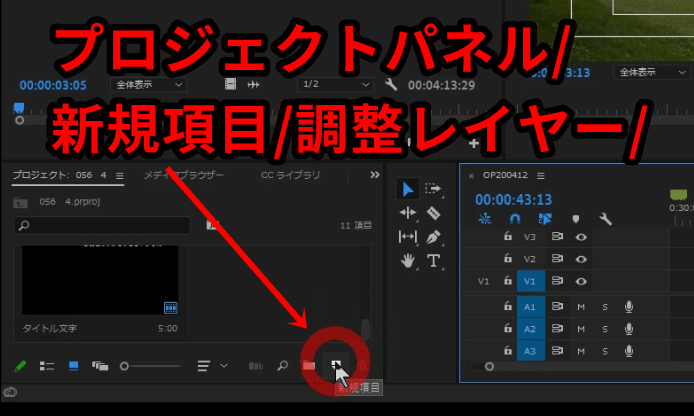Solo audio track A2
The height and width of the screenshot is (416, 694).
click(x=605, y=328)
